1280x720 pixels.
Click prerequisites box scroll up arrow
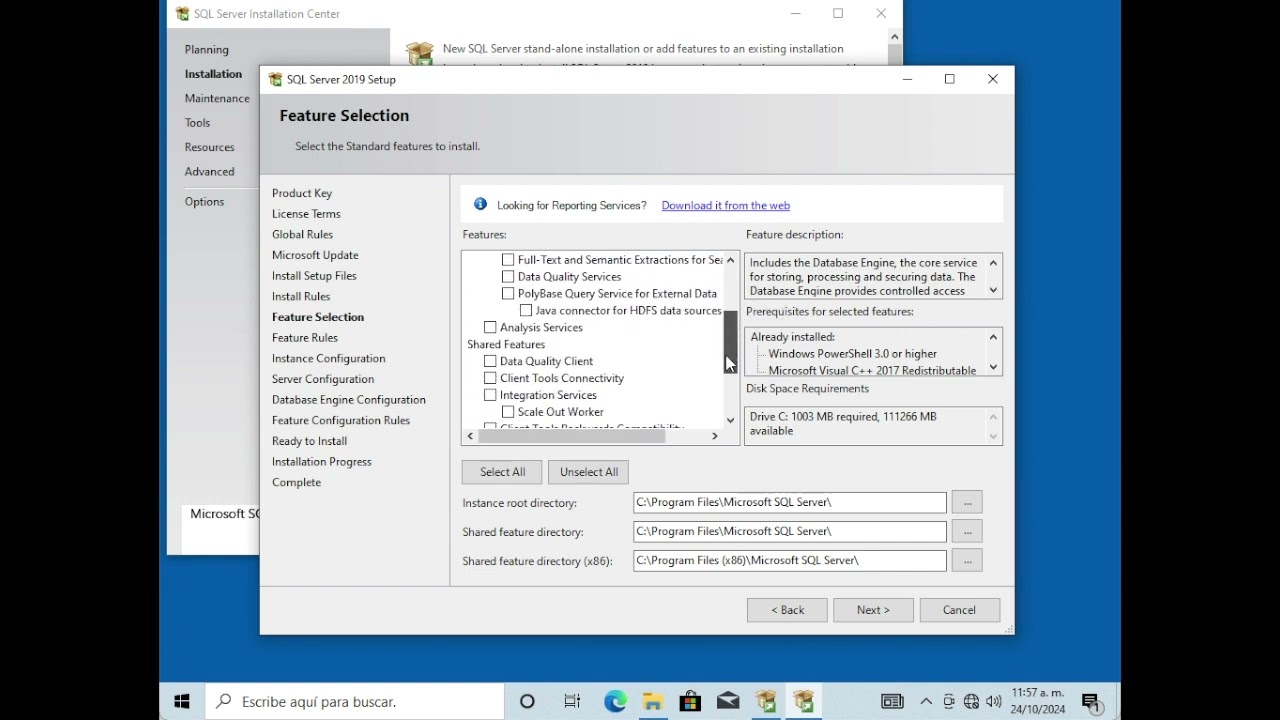coord(993,337)
